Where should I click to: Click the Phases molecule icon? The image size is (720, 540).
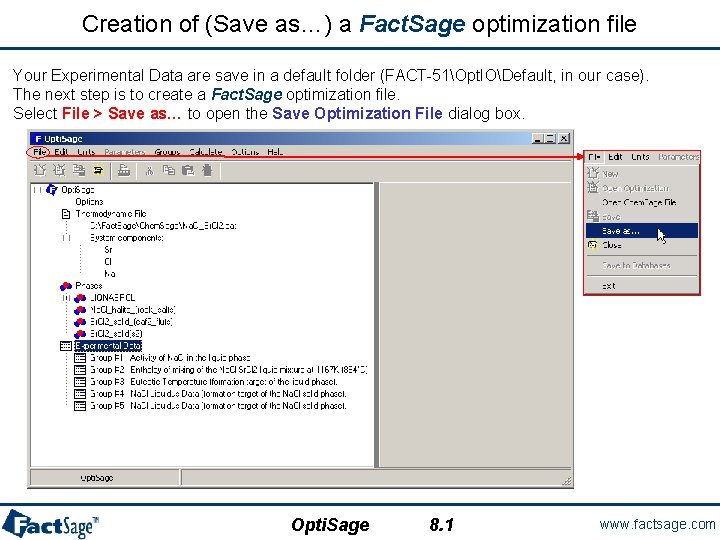[66, 286]
